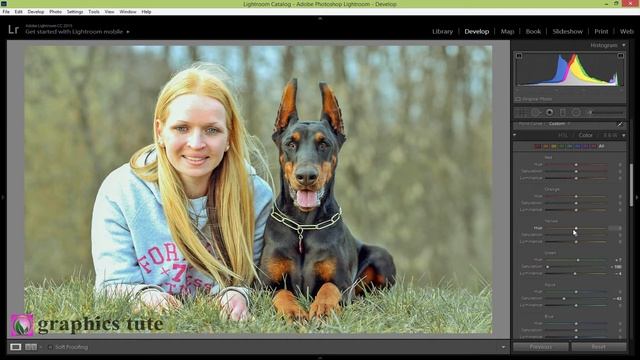This screenshot has height=360, width=640.
Task: Open the Edit menu
Action: [19, 12]
